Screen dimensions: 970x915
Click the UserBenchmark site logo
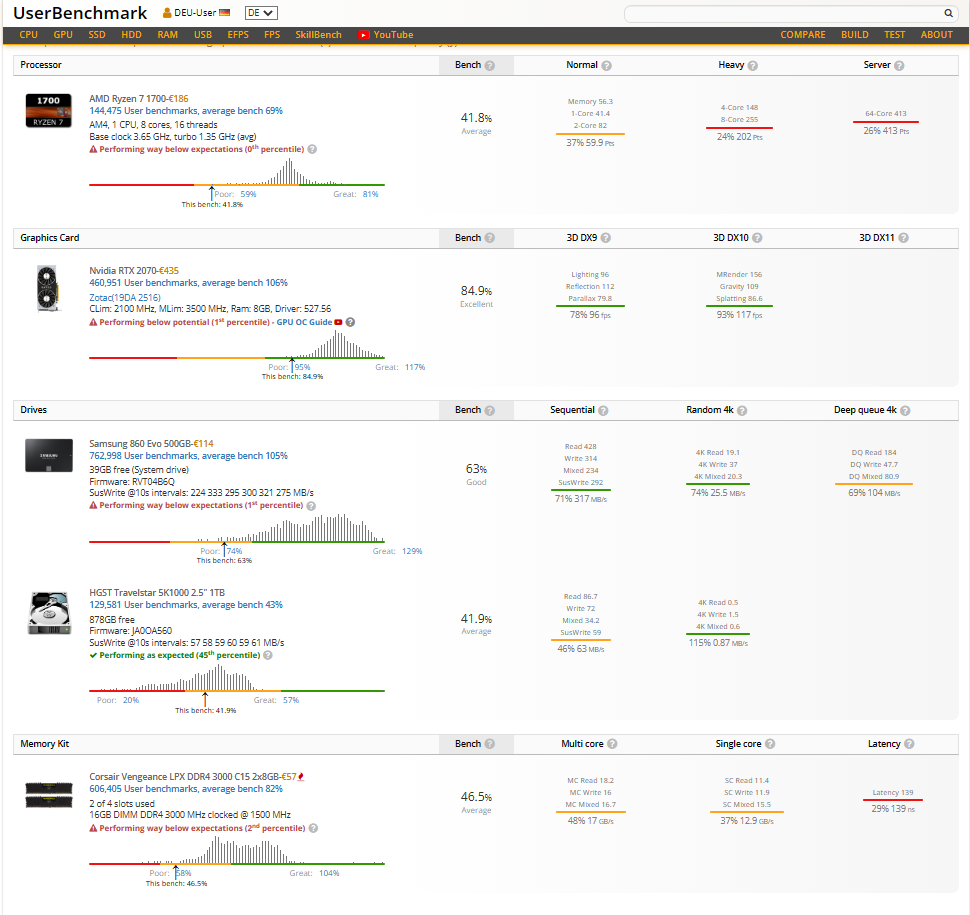(80, 13)
